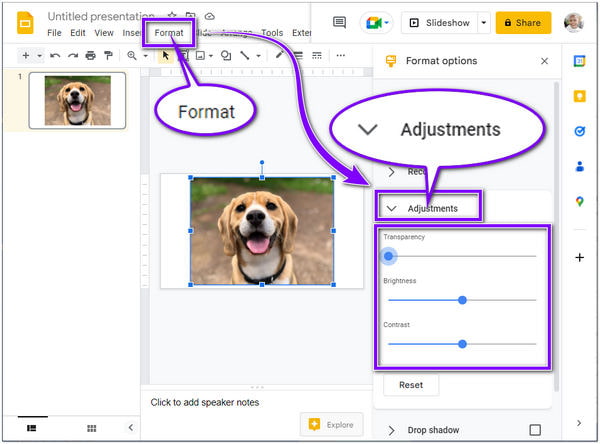Screen dimensions: 600x444
Task: Open the Google Slides home icon
Action: (25, 23)
